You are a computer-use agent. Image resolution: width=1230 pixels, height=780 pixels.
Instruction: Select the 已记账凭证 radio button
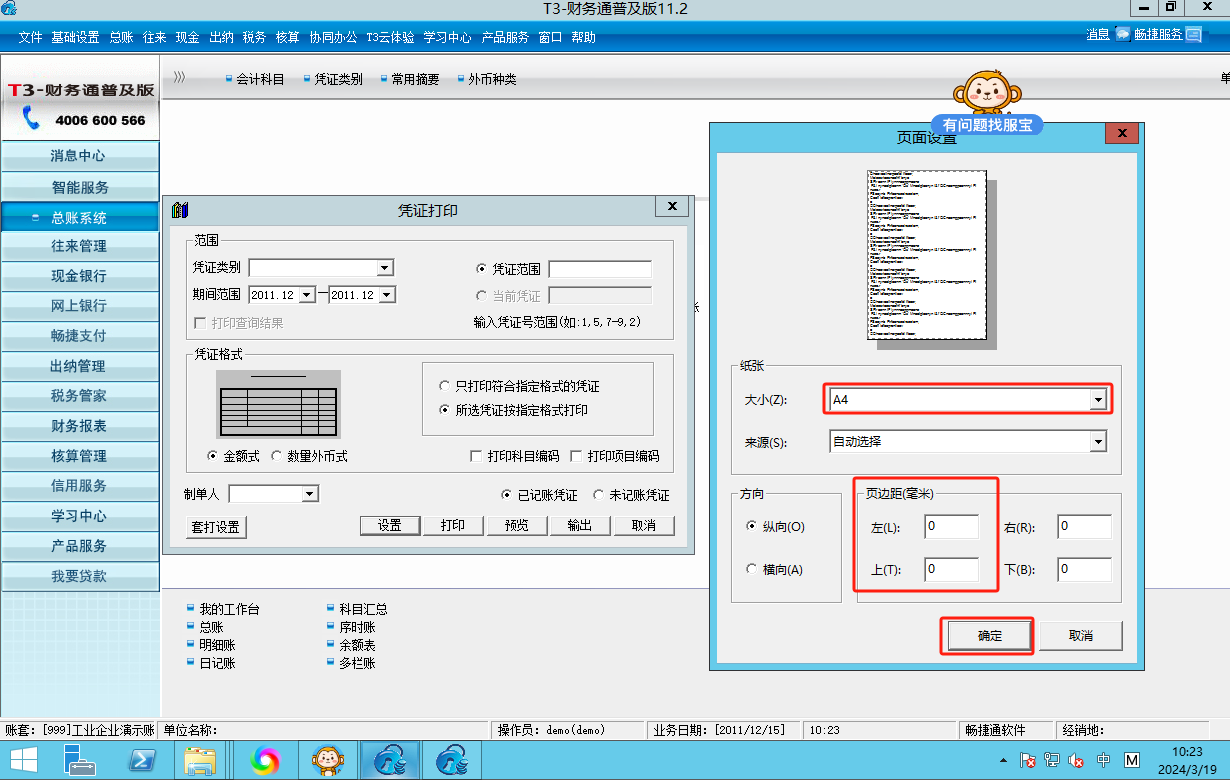(507, 495)
